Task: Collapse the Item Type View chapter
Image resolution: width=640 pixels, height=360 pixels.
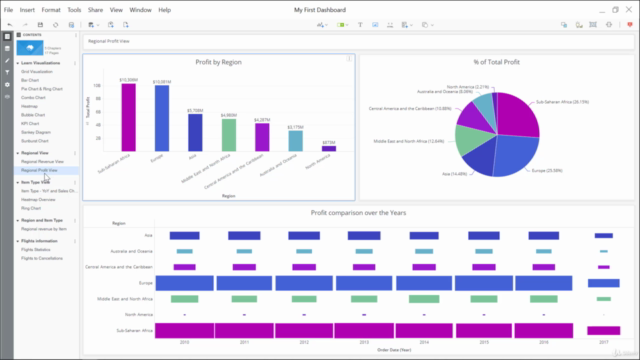Action: [x=18, y=182]
